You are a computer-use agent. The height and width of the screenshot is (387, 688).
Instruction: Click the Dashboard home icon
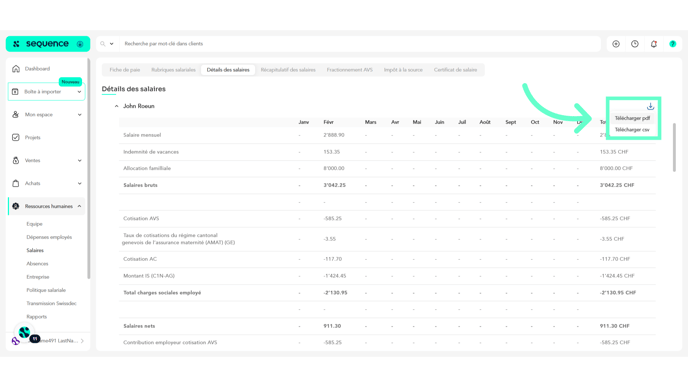click(16, 69)
